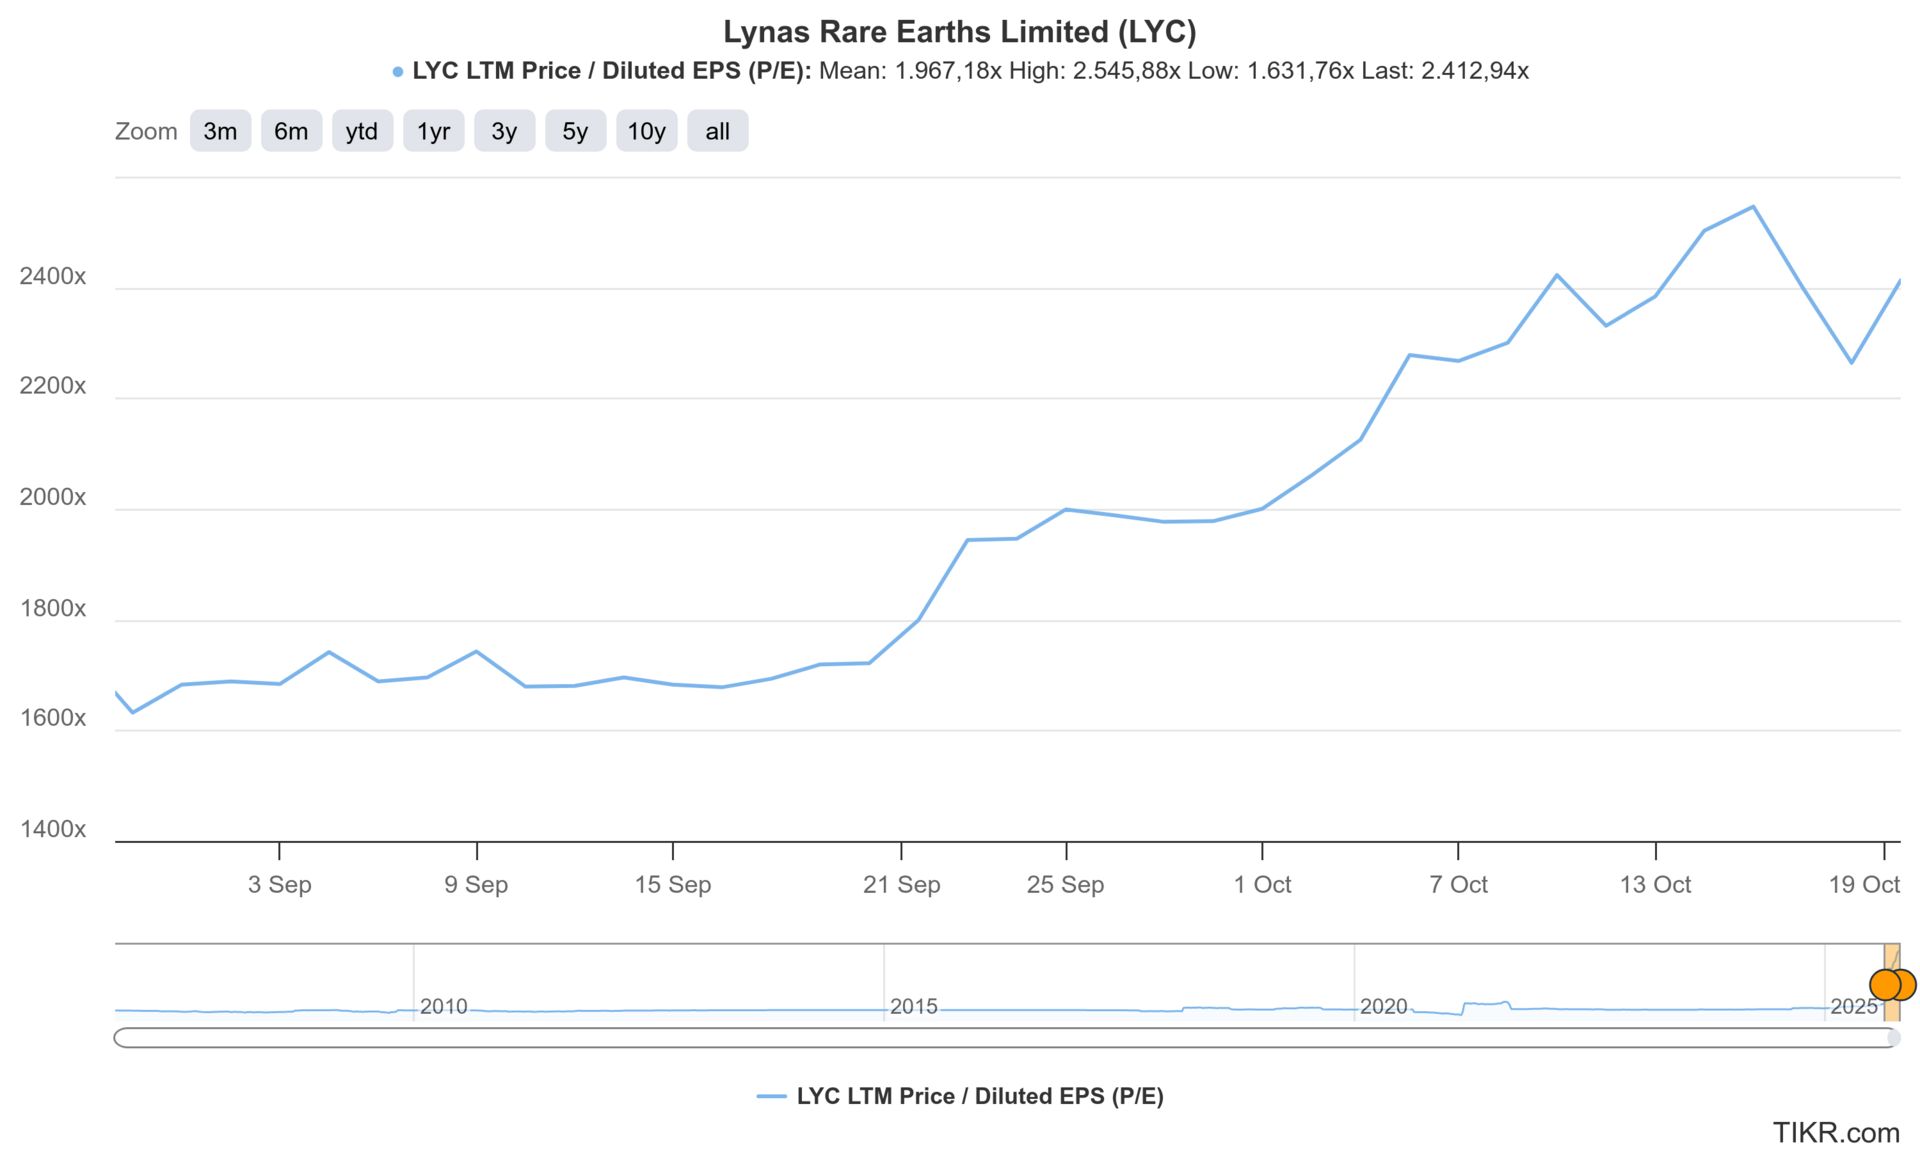Click the blue legend dot in header
Screen dimensions: 1920x1152
398,72
